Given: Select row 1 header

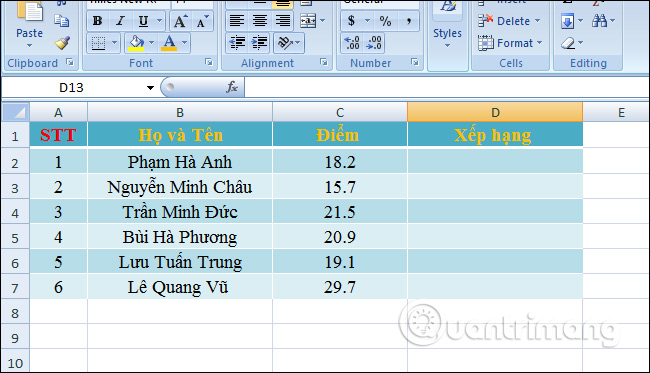Looking at the screenshot, I should coord(15,136).
